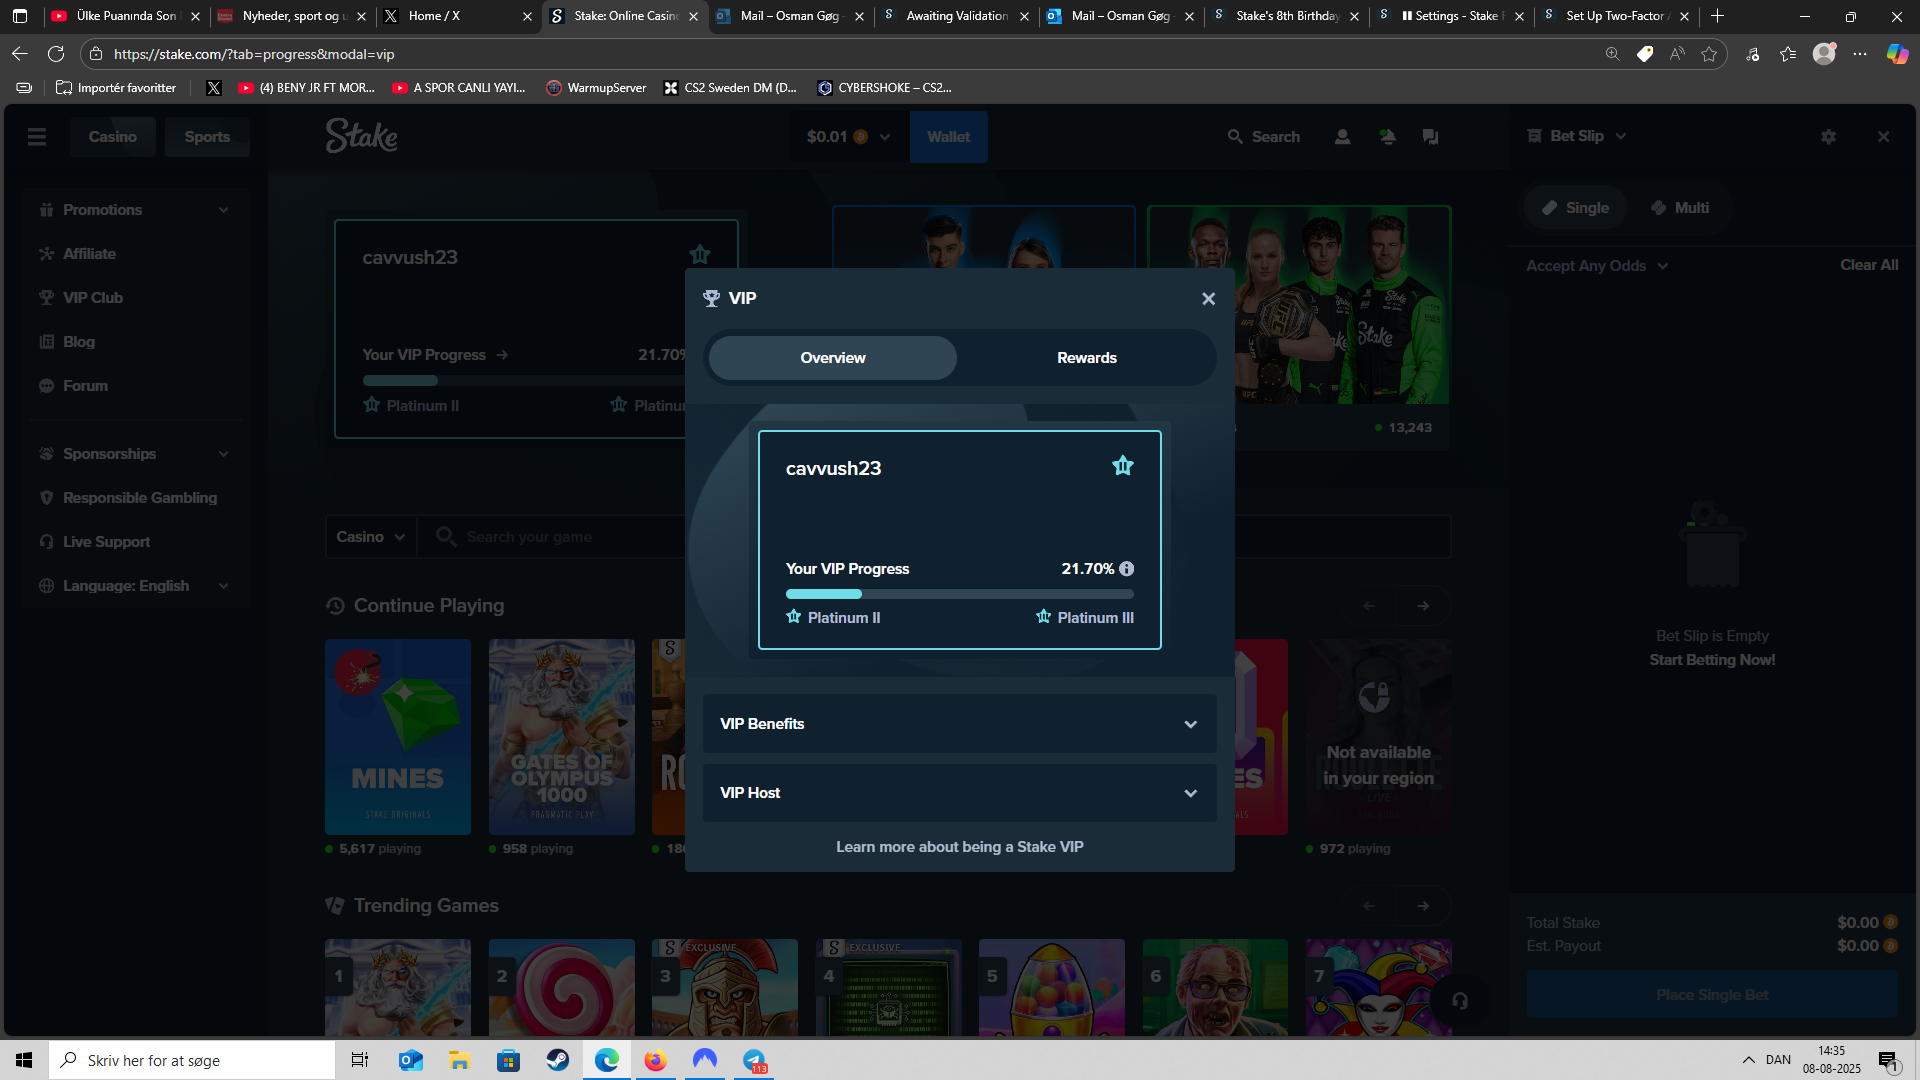Switch to the Rewards tab
This screenshot has height=1080, width=1920.
[x=1086, y=358]
